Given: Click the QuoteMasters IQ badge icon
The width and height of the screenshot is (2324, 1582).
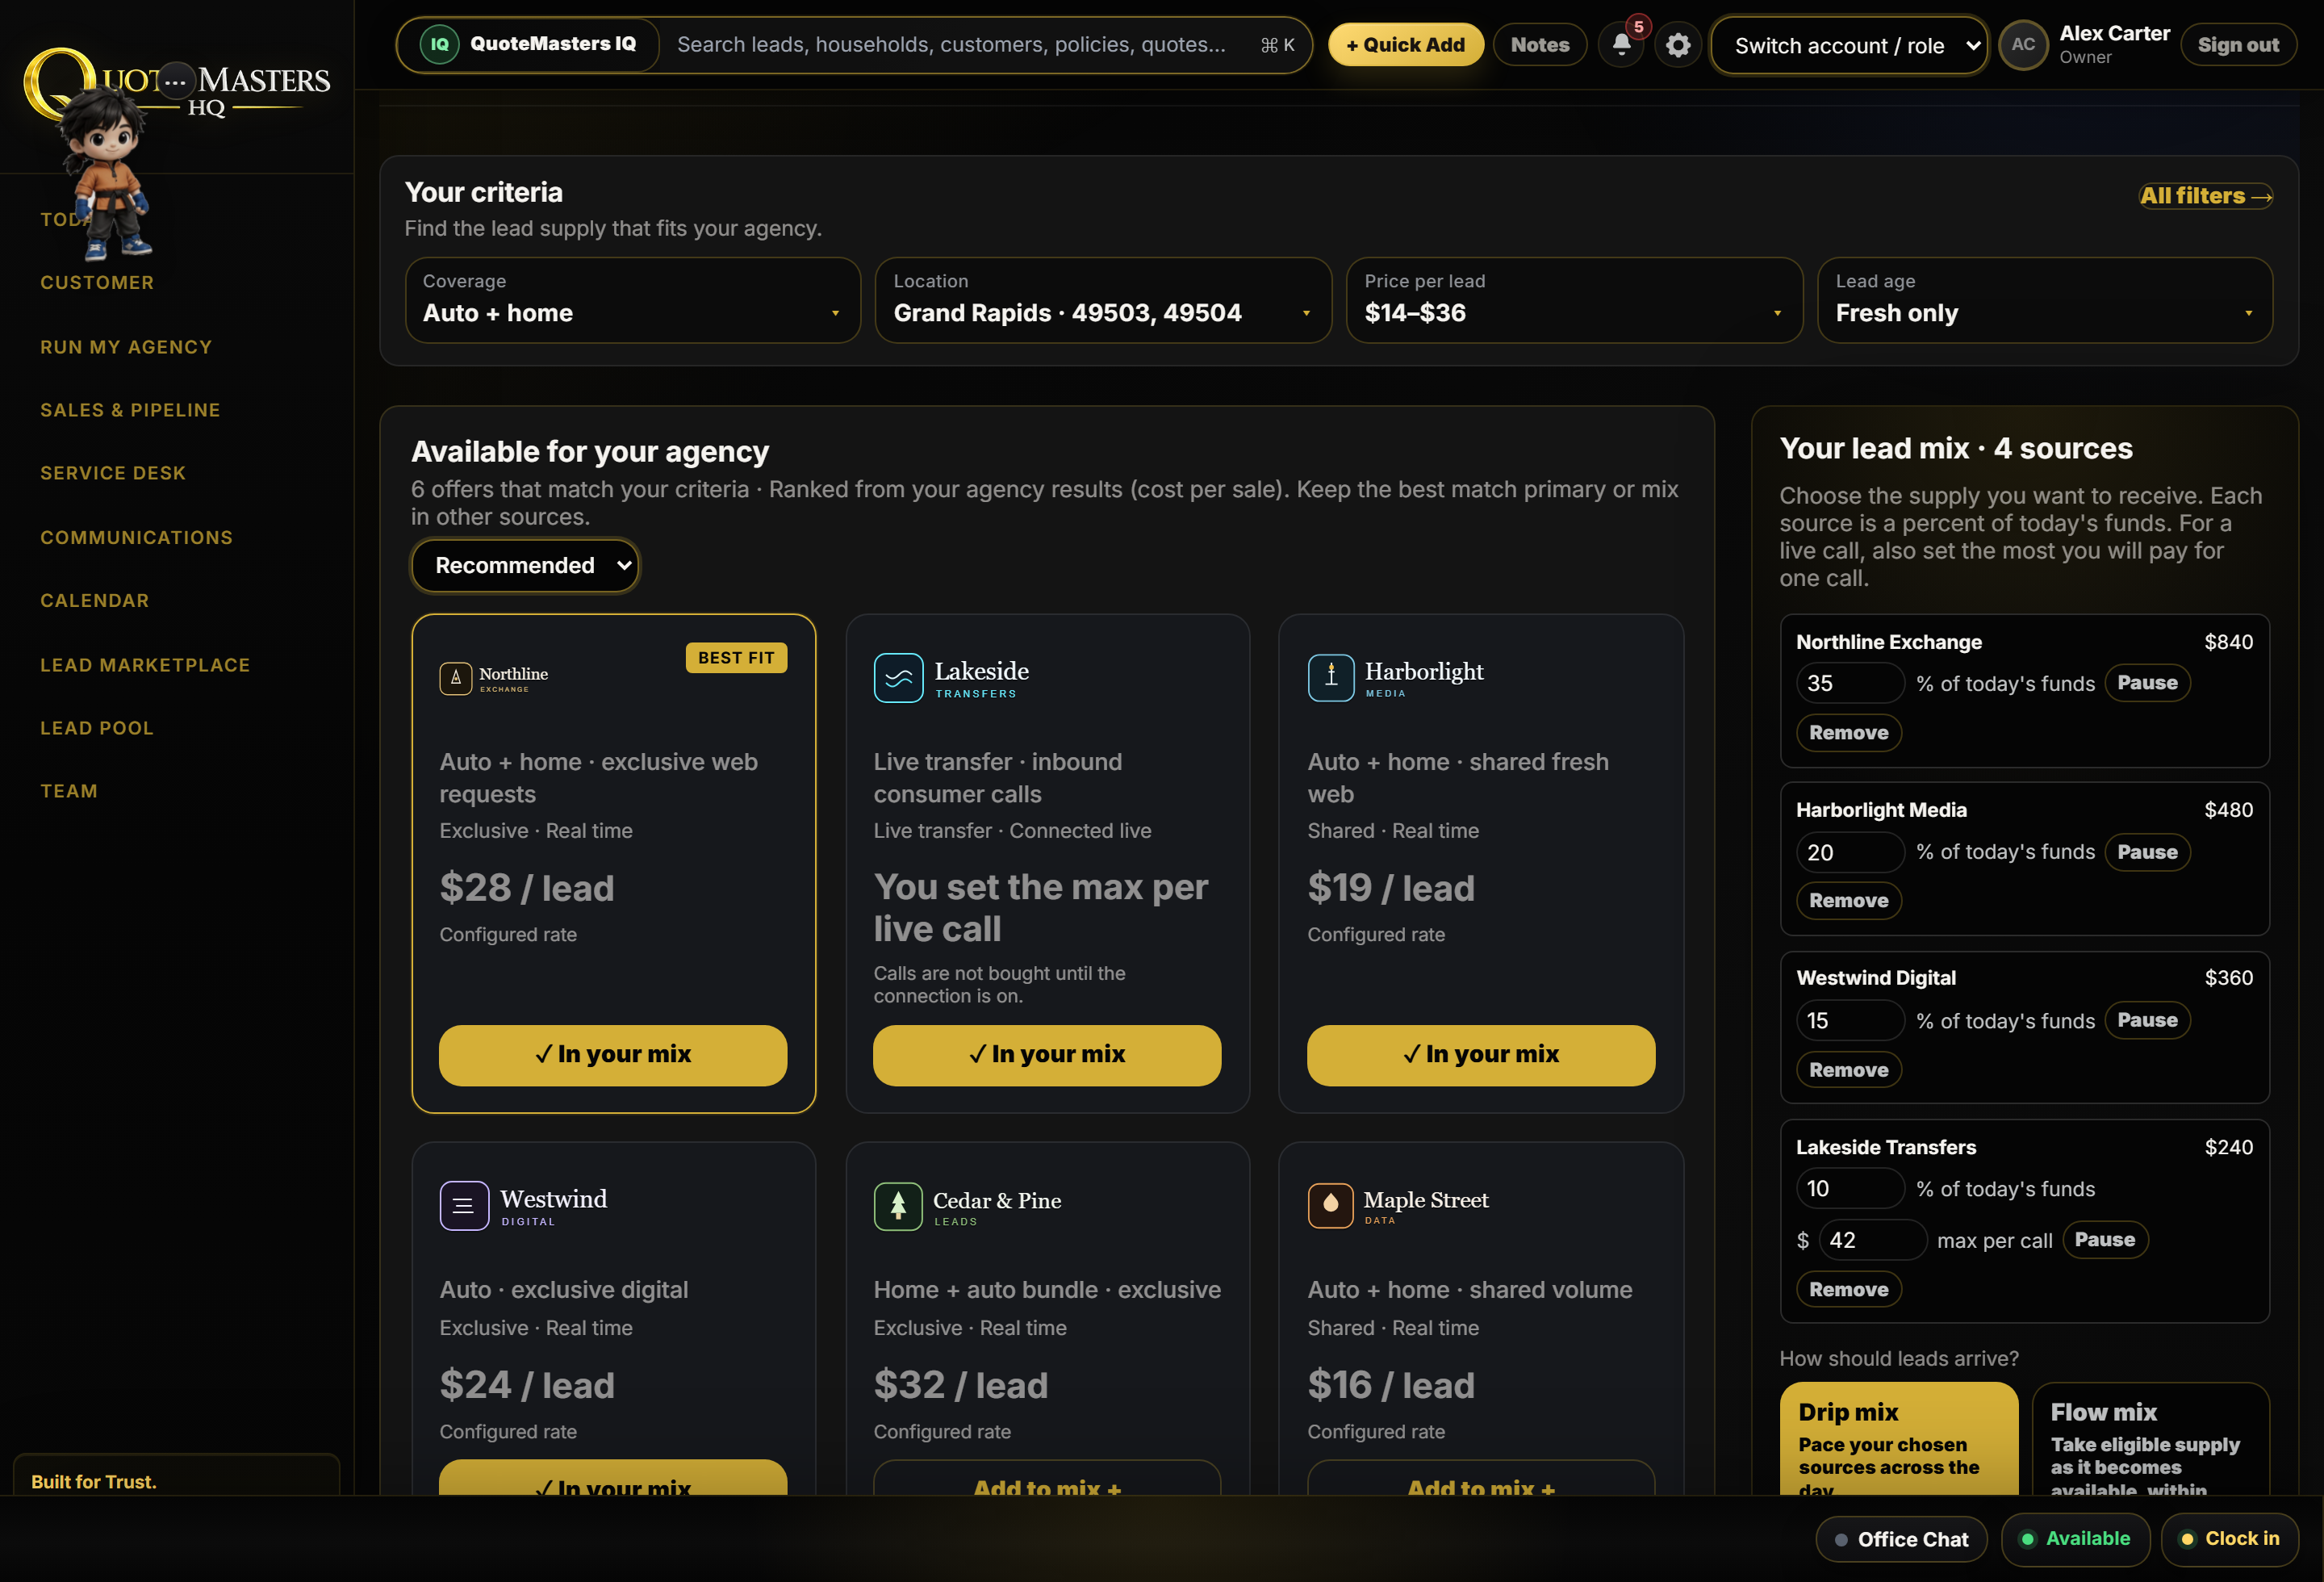Looking at the screenshot, I should [439, 44].
